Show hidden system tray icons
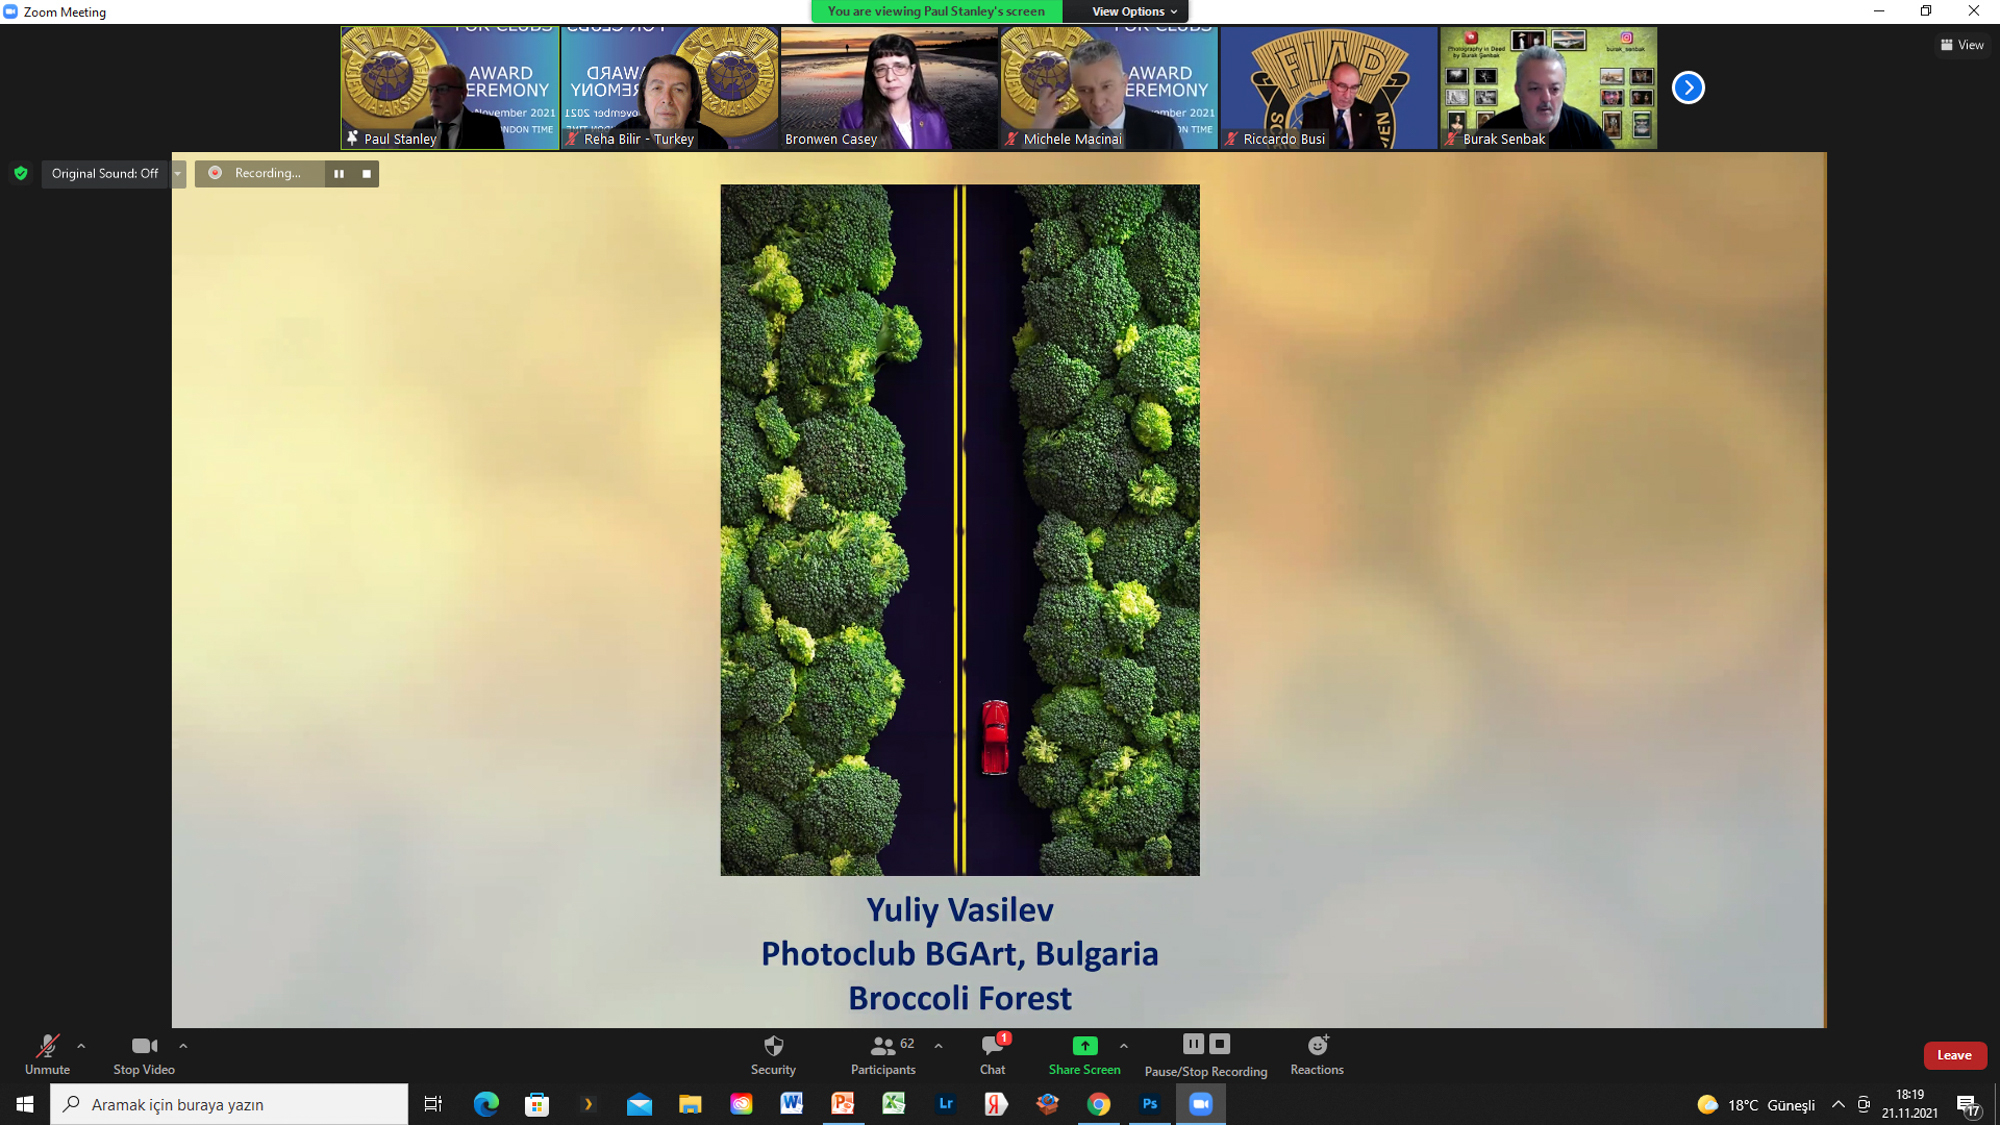 tap(1838, 1105)
